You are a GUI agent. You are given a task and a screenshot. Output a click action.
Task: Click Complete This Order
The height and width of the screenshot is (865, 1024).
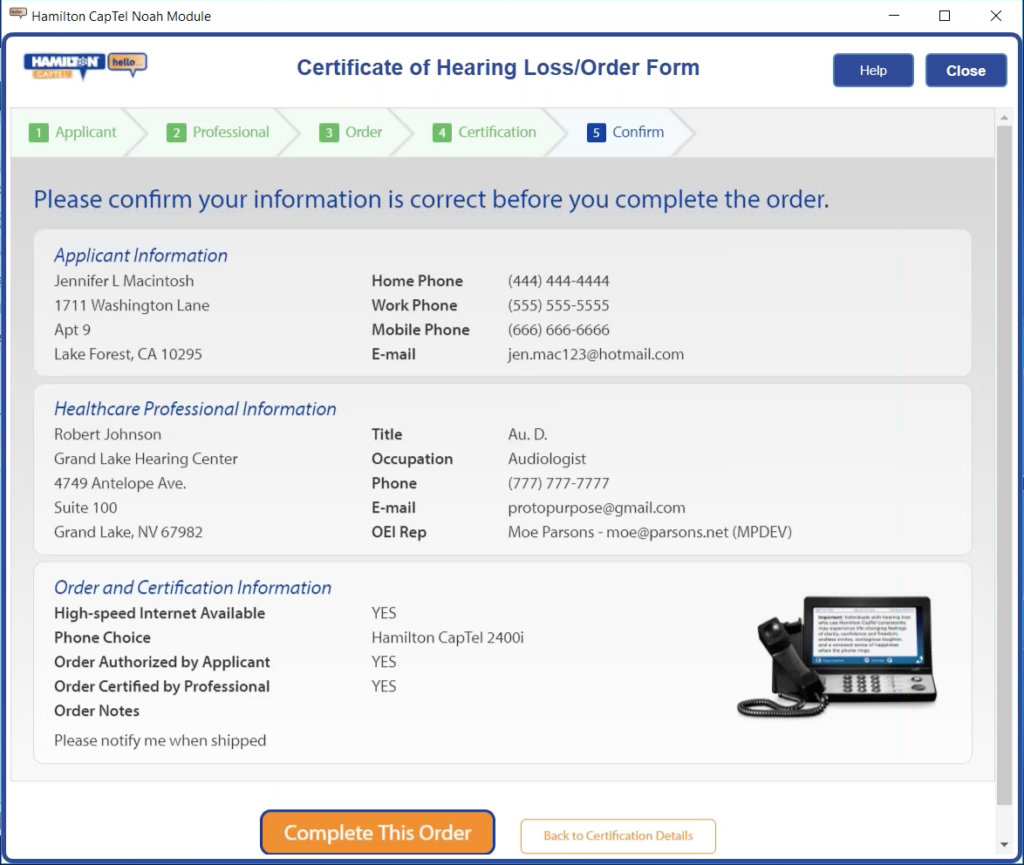[377, 832]
